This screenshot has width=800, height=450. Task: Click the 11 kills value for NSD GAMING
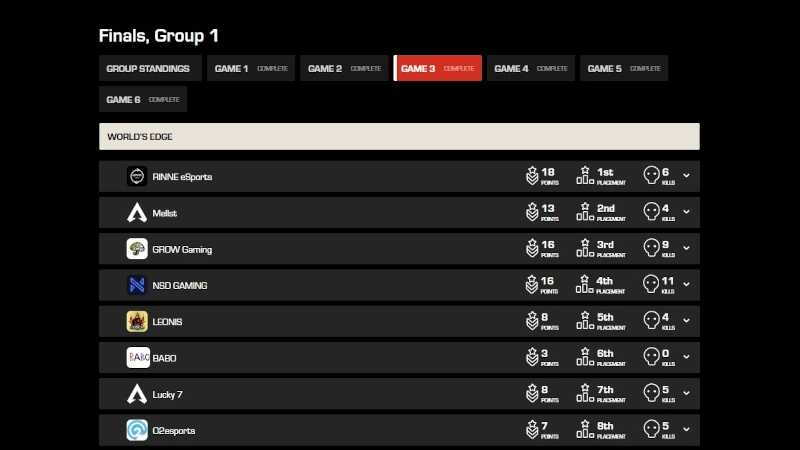[668, 281]
